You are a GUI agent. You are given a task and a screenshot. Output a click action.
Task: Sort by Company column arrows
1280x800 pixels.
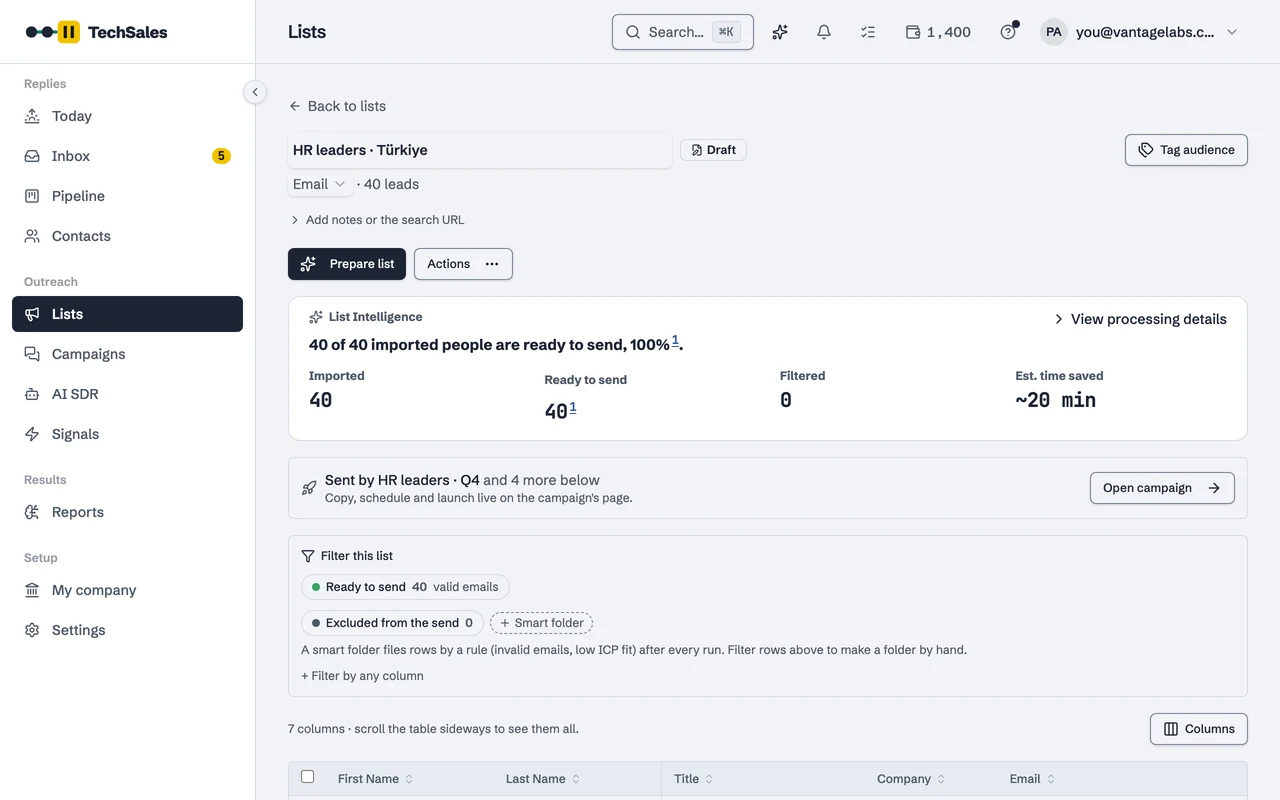941,779
